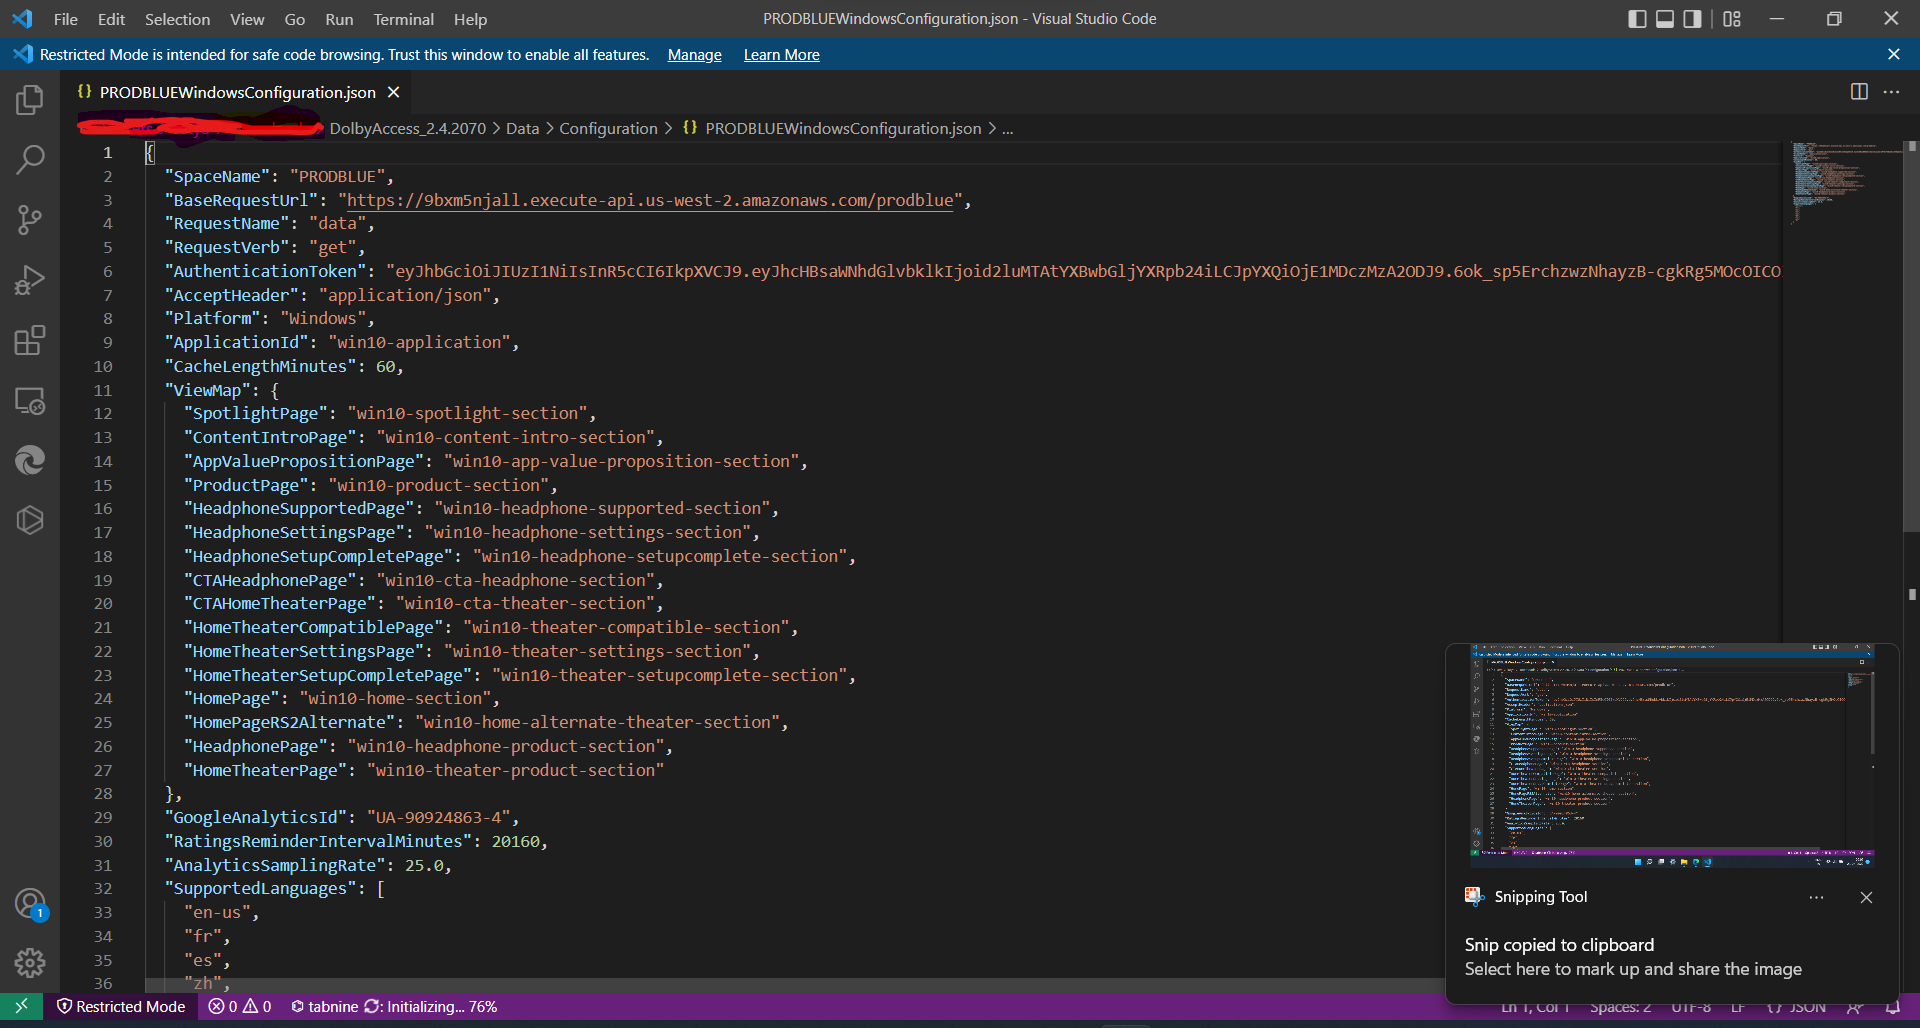Click the remote window indicator in status bar
Viewport: 1920px width, 1028px height.
[x=21, y=1006]
